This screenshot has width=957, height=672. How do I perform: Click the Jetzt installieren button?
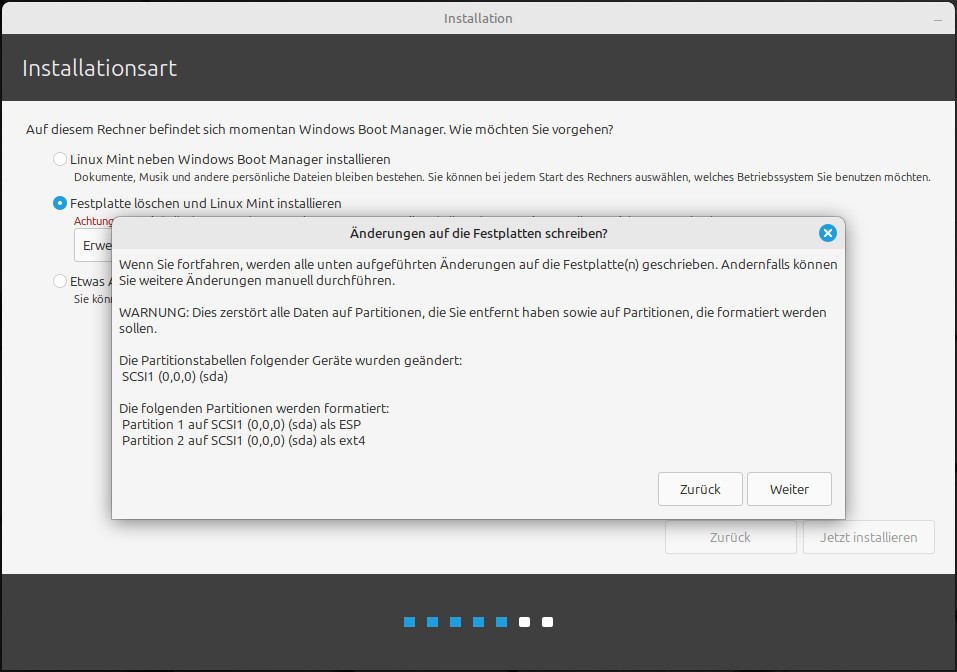coord(869,537)
